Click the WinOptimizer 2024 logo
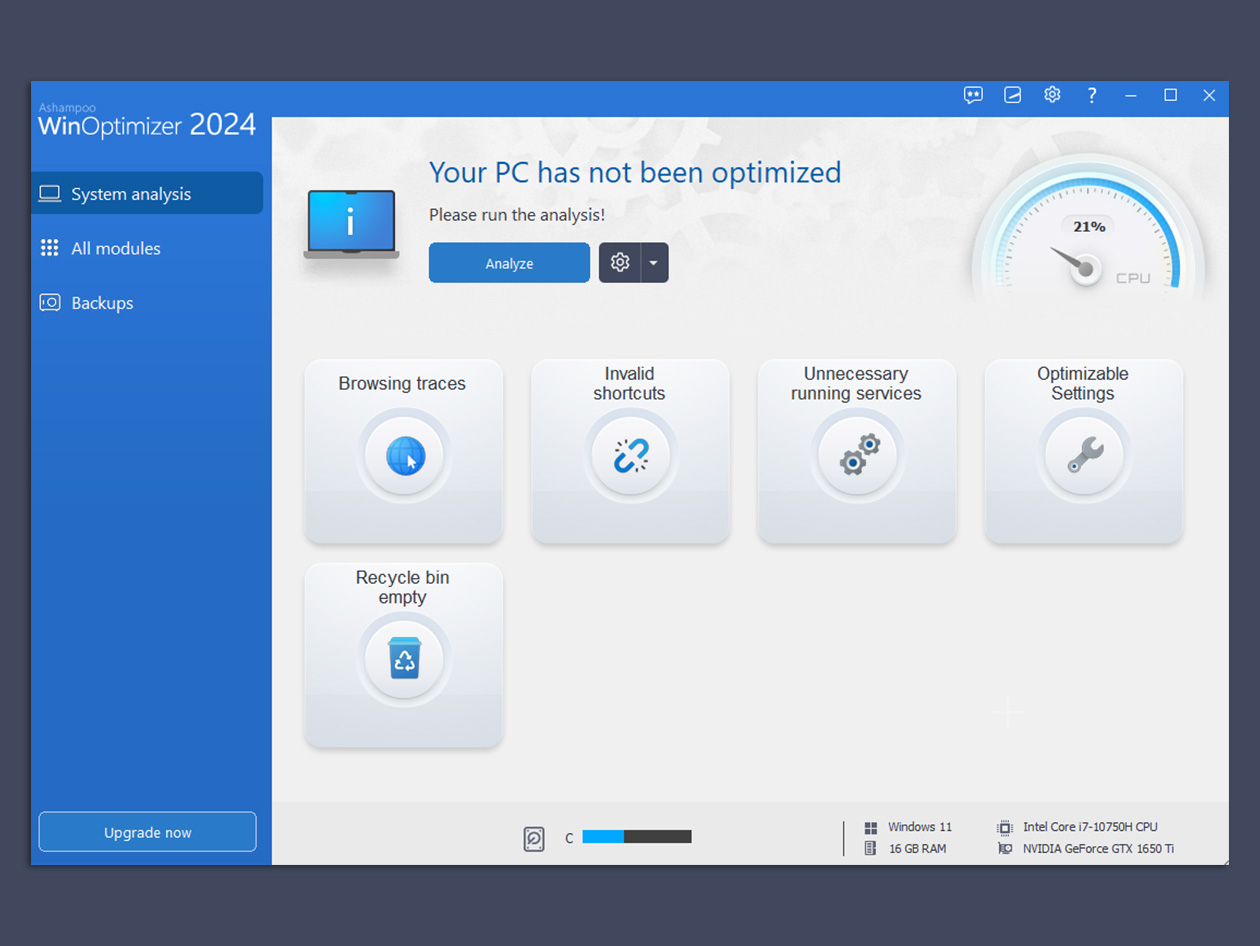The image size is (1260, 946). pos(147,121)
